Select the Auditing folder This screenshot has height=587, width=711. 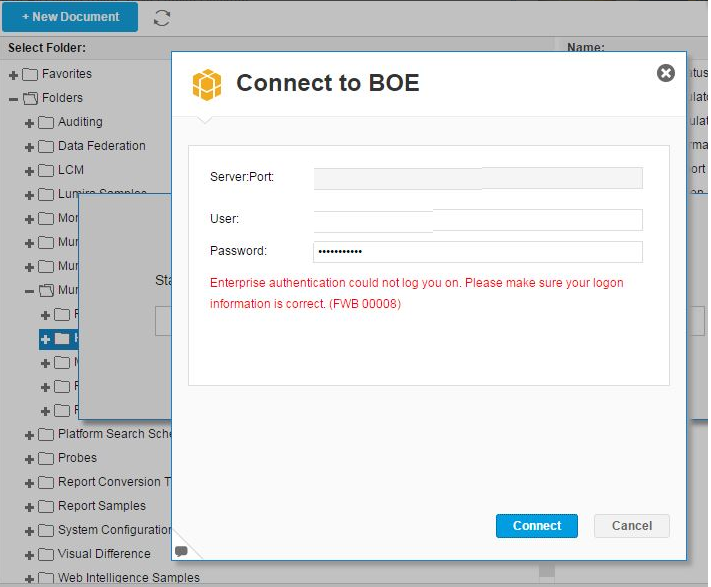(80, 122)
